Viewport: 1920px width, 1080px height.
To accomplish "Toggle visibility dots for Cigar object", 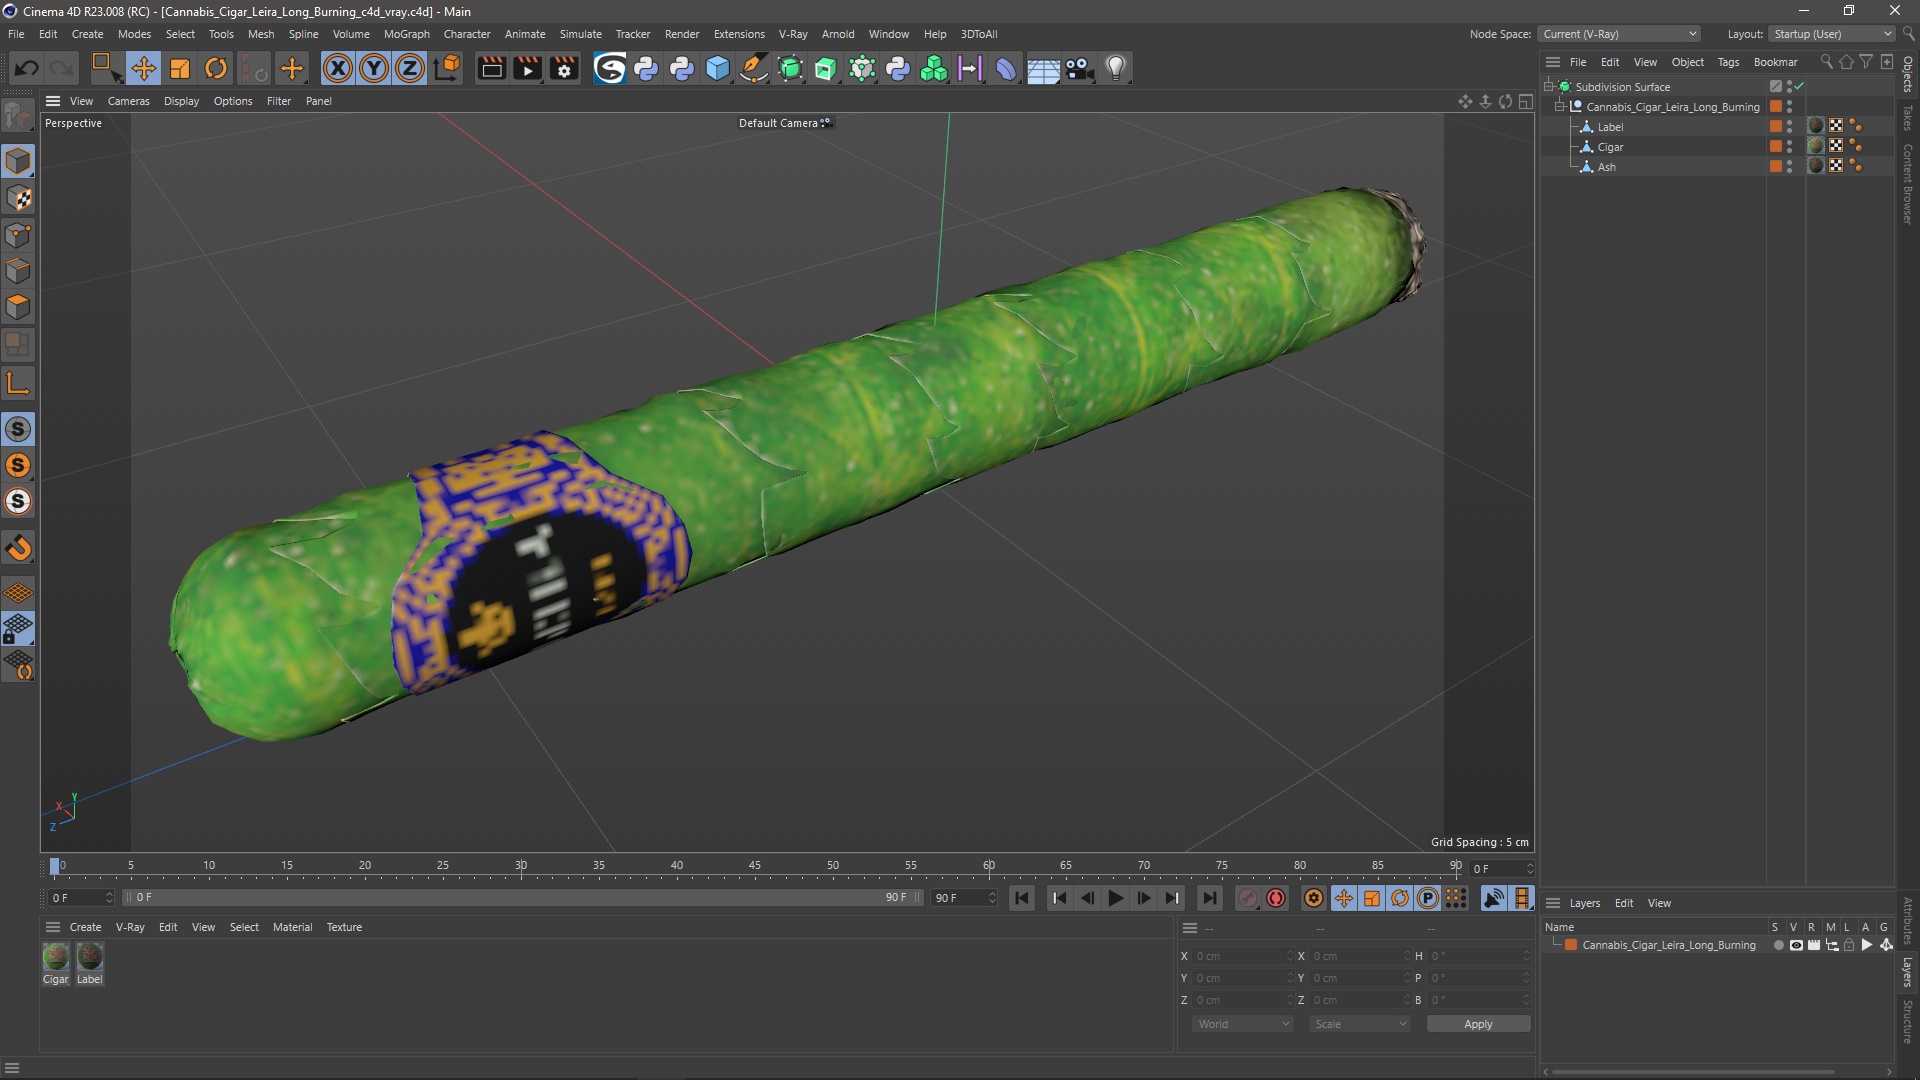I will 1789,146.
